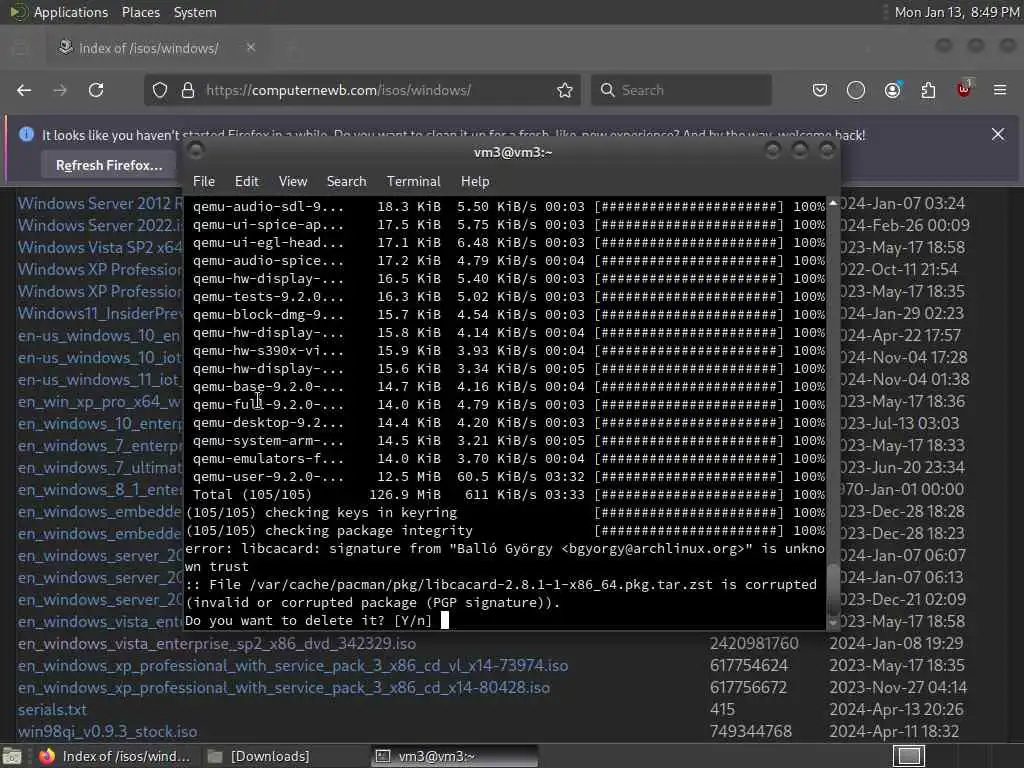Viewport: 1024px width, 768px height.
Task: Click the Applications menu logo icon
Action: coord(18,12)
